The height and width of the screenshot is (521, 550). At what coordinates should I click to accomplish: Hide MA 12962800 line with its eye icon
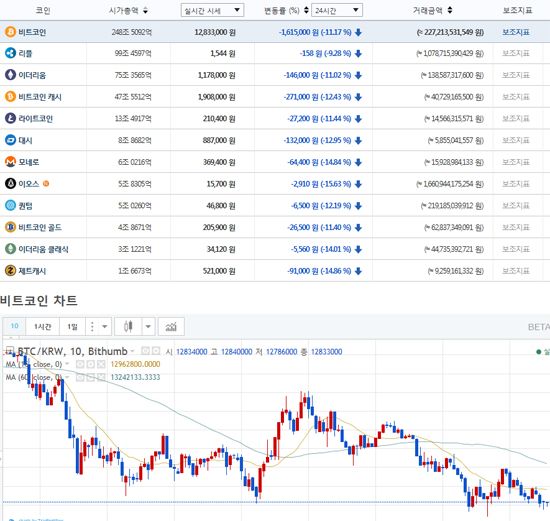pos(80,364)
